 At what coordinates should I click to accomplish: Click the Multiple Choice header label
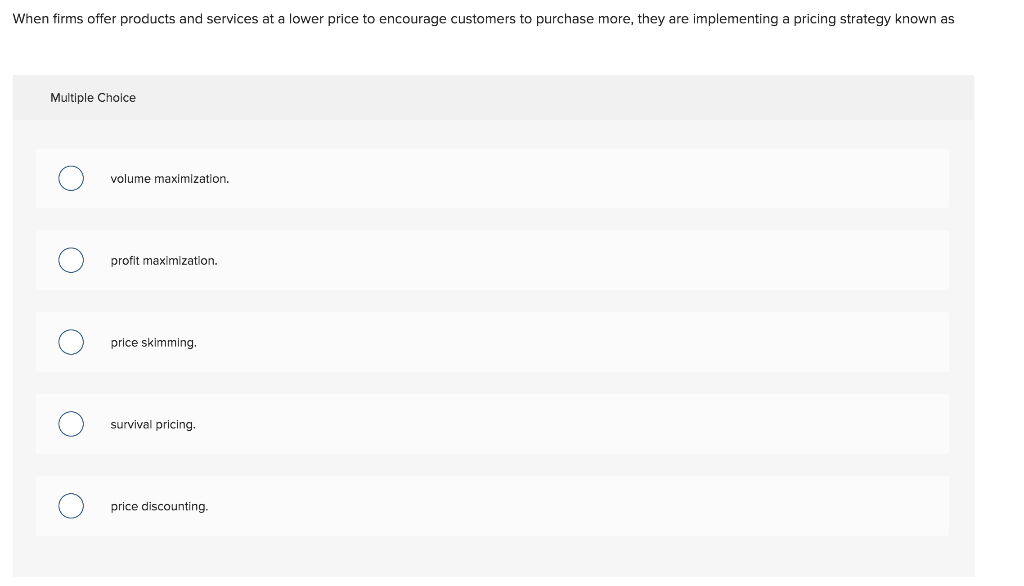click(93, 97)
